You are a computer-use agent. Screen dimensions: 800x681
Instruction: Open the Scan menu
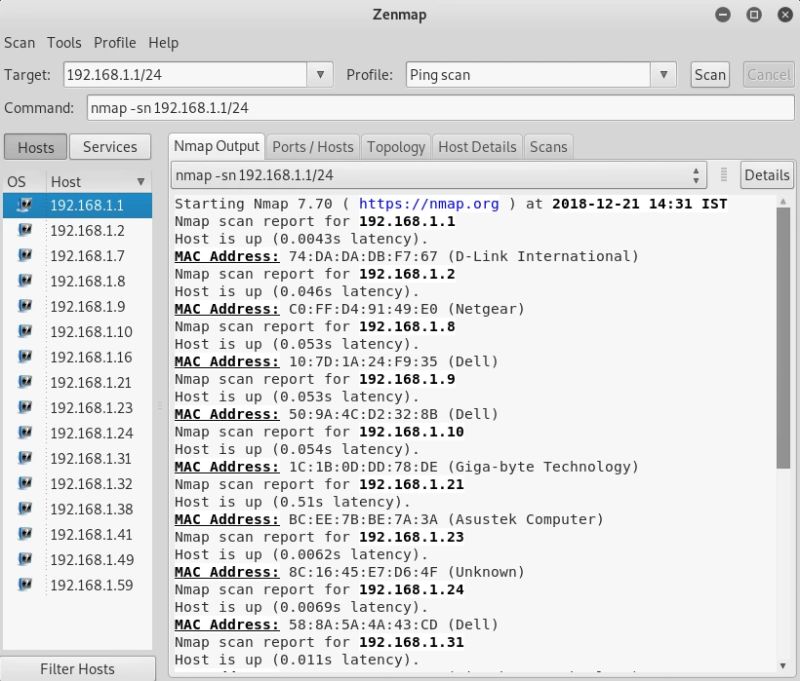(19, 43)
